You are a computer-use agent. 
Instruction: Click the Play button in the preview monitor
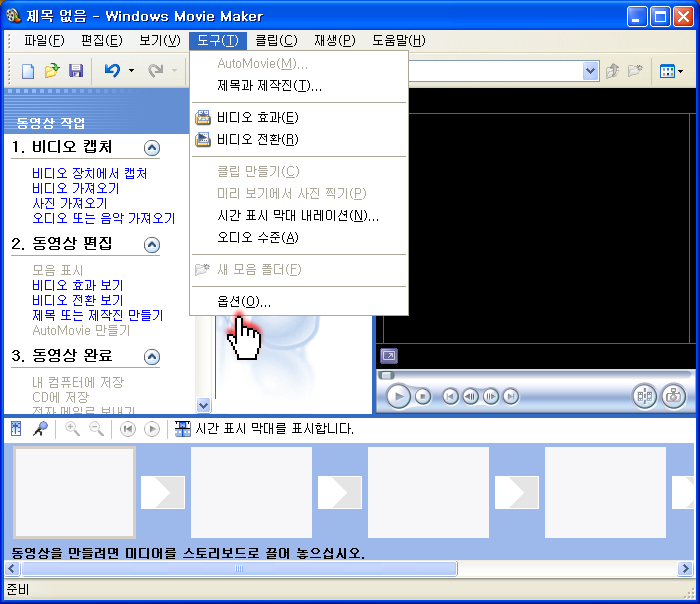(x=398, y=396)
